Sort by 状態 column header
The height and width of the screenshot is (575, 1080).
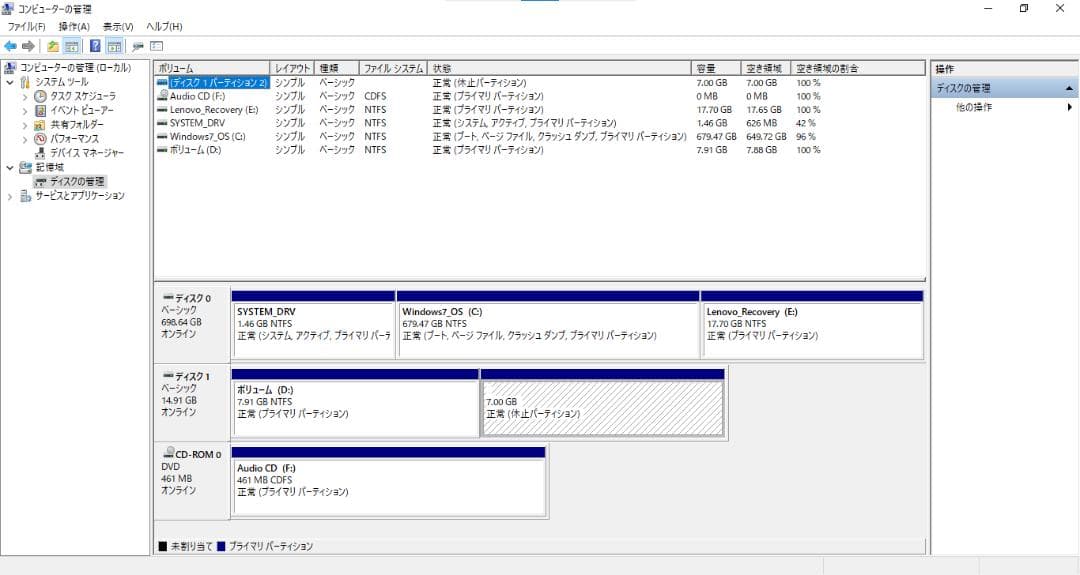[559, 68]
